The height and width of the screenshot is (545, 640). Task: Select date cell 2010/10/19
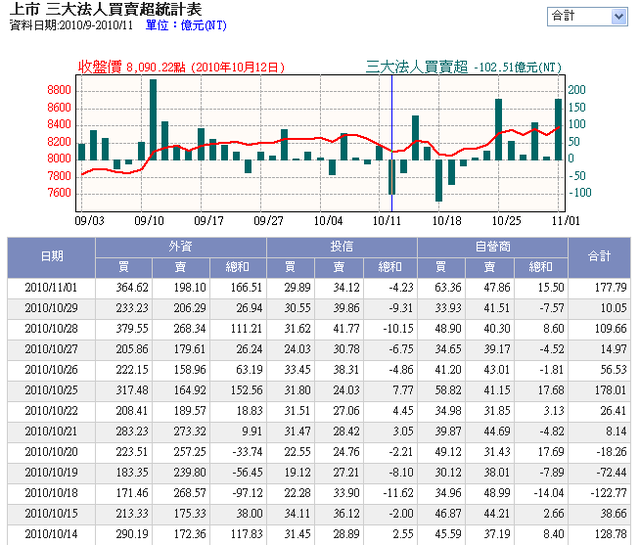pos(51,473)
